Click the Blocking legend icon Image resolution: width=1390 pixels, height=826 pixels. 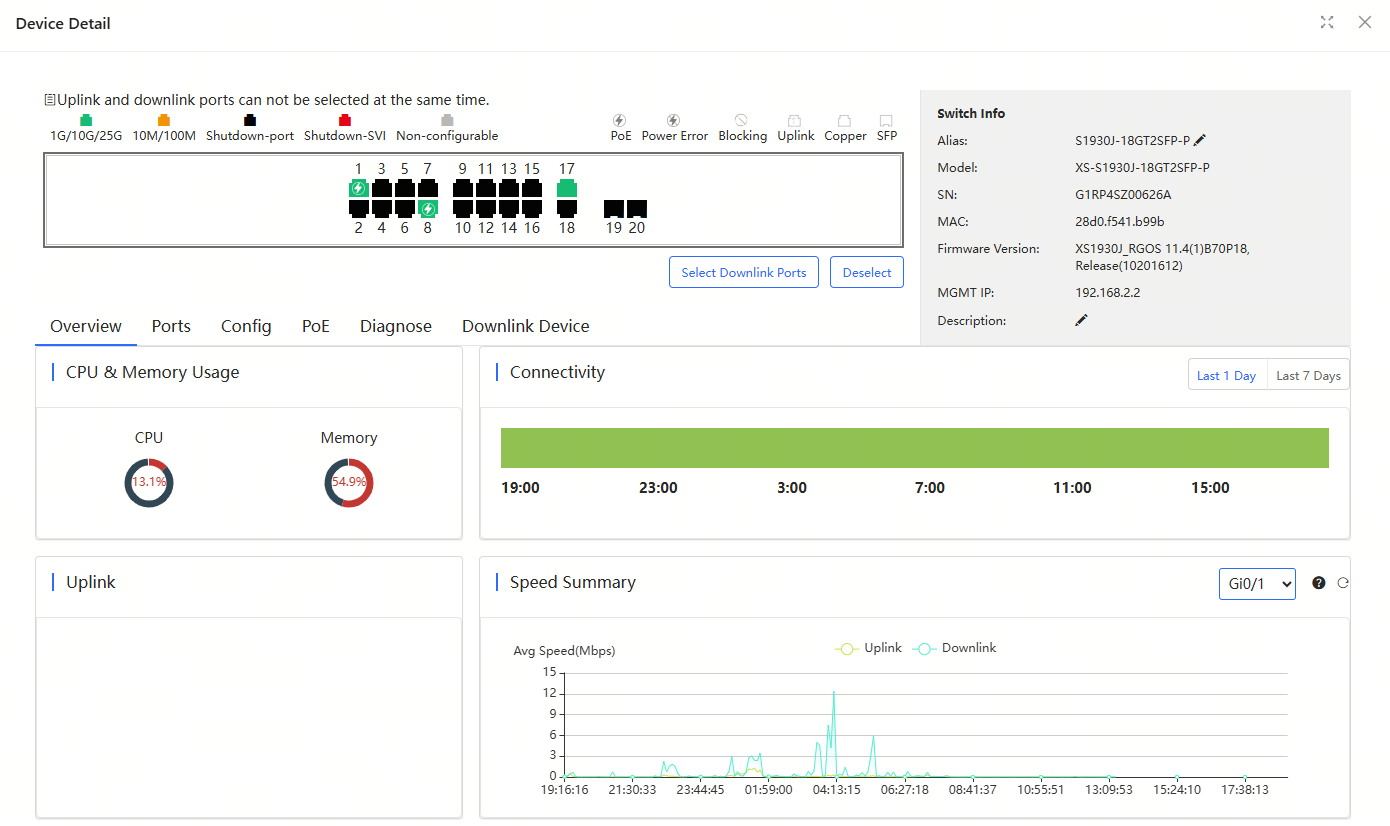point(741,120)
